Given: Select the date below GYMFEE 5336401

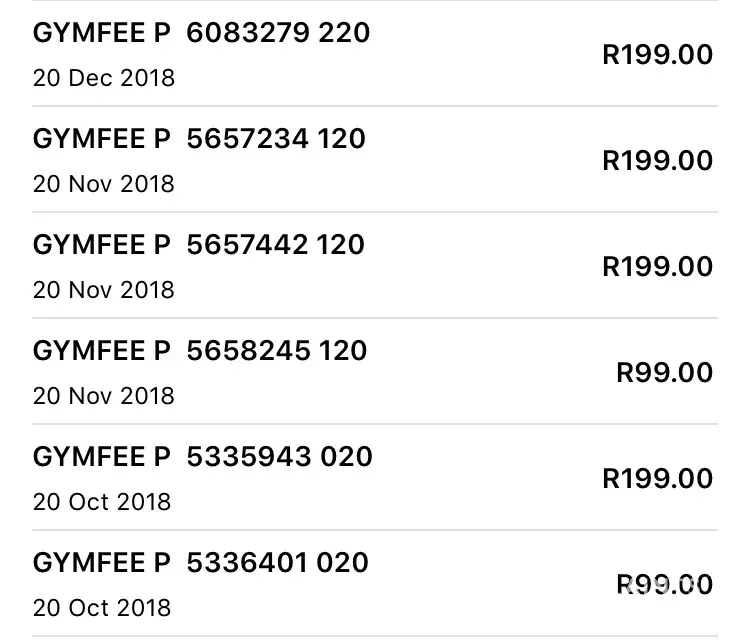Looking at the screenshot, I should 101,608.
